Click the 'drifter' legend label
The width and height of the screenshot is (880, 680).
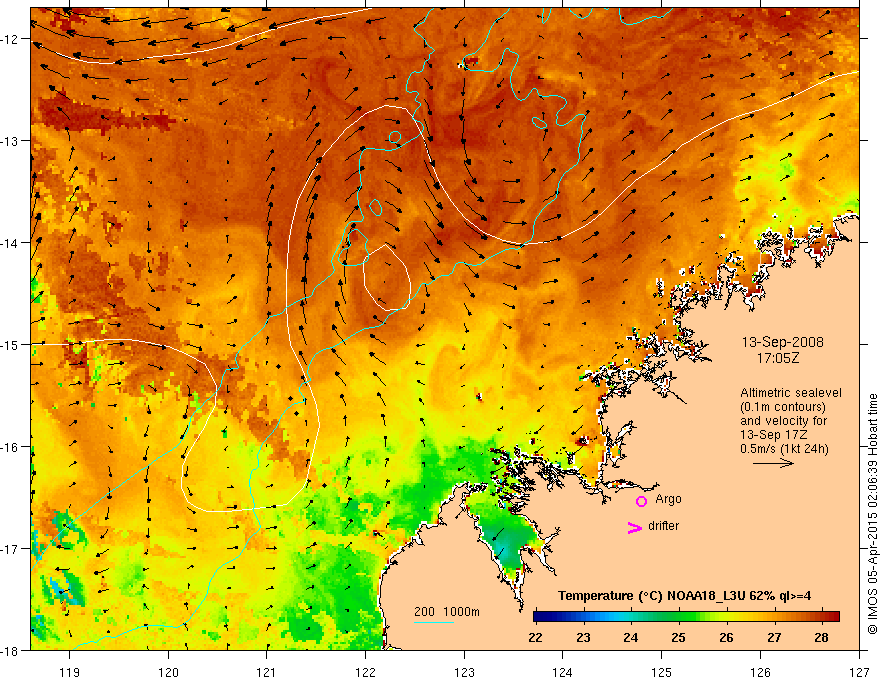[x=663, y=526]
